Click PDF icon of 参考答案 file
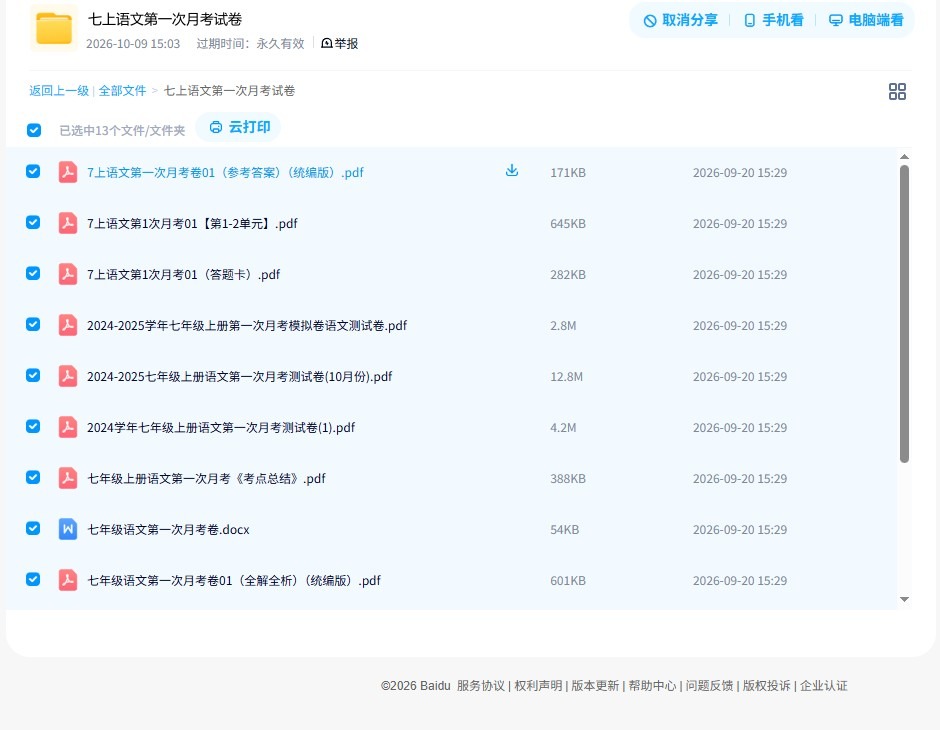Screen dimensions: 940x730 coord(68,172)
